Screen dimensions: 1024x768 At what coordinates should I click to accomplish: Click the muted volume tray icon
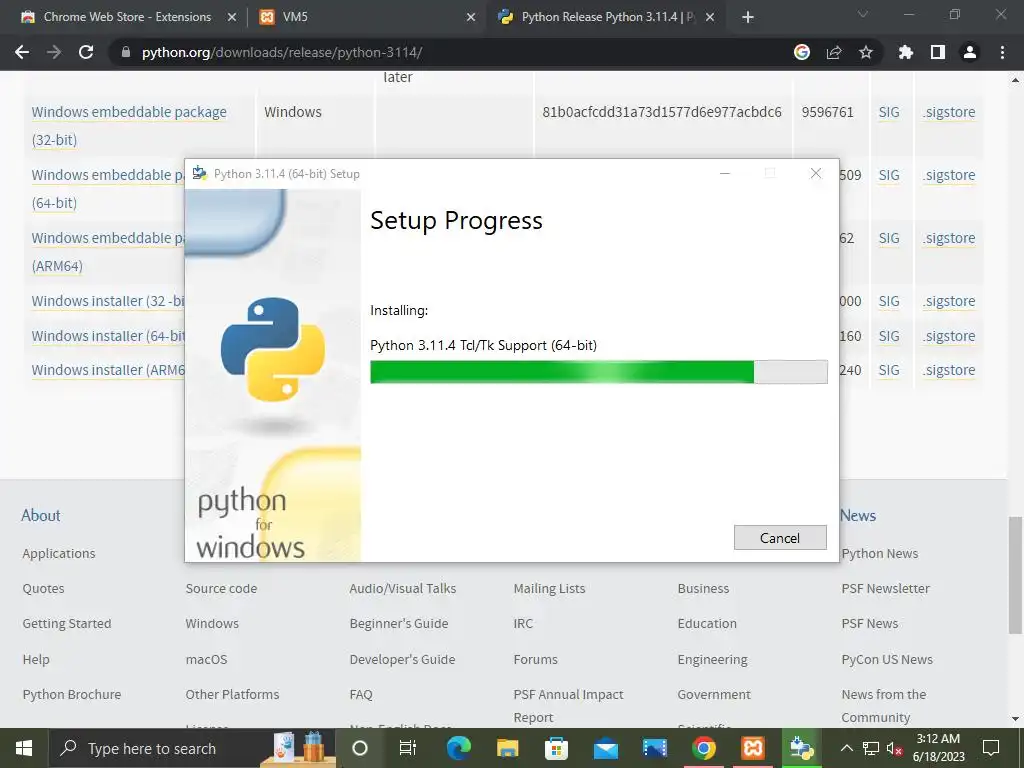pos(894,748)
